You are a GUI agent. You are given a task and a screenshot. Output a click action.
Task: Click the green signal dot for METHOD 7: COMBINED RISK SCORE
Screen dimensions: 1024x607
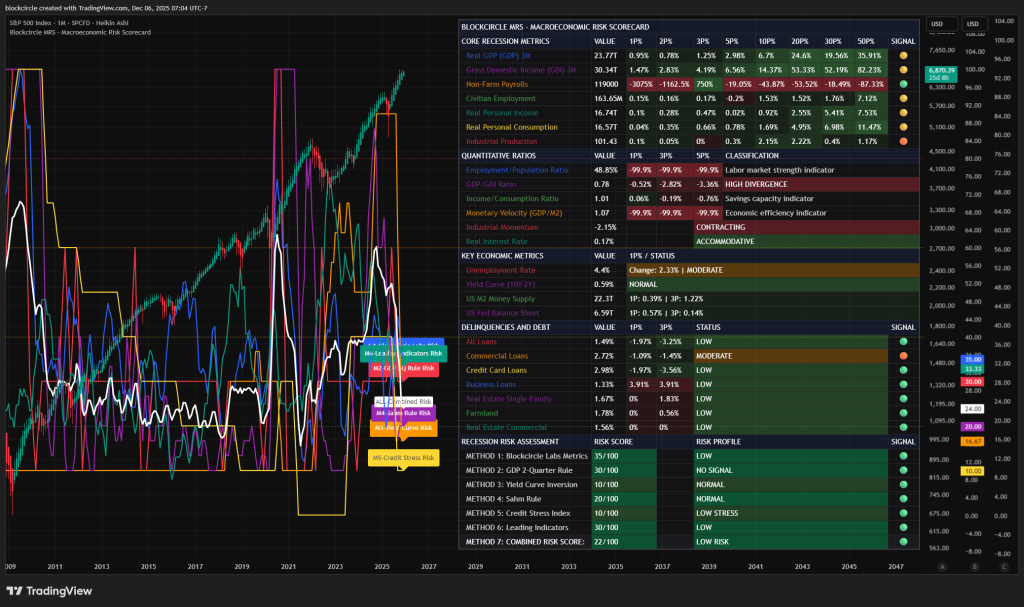(x=903, y=541)
